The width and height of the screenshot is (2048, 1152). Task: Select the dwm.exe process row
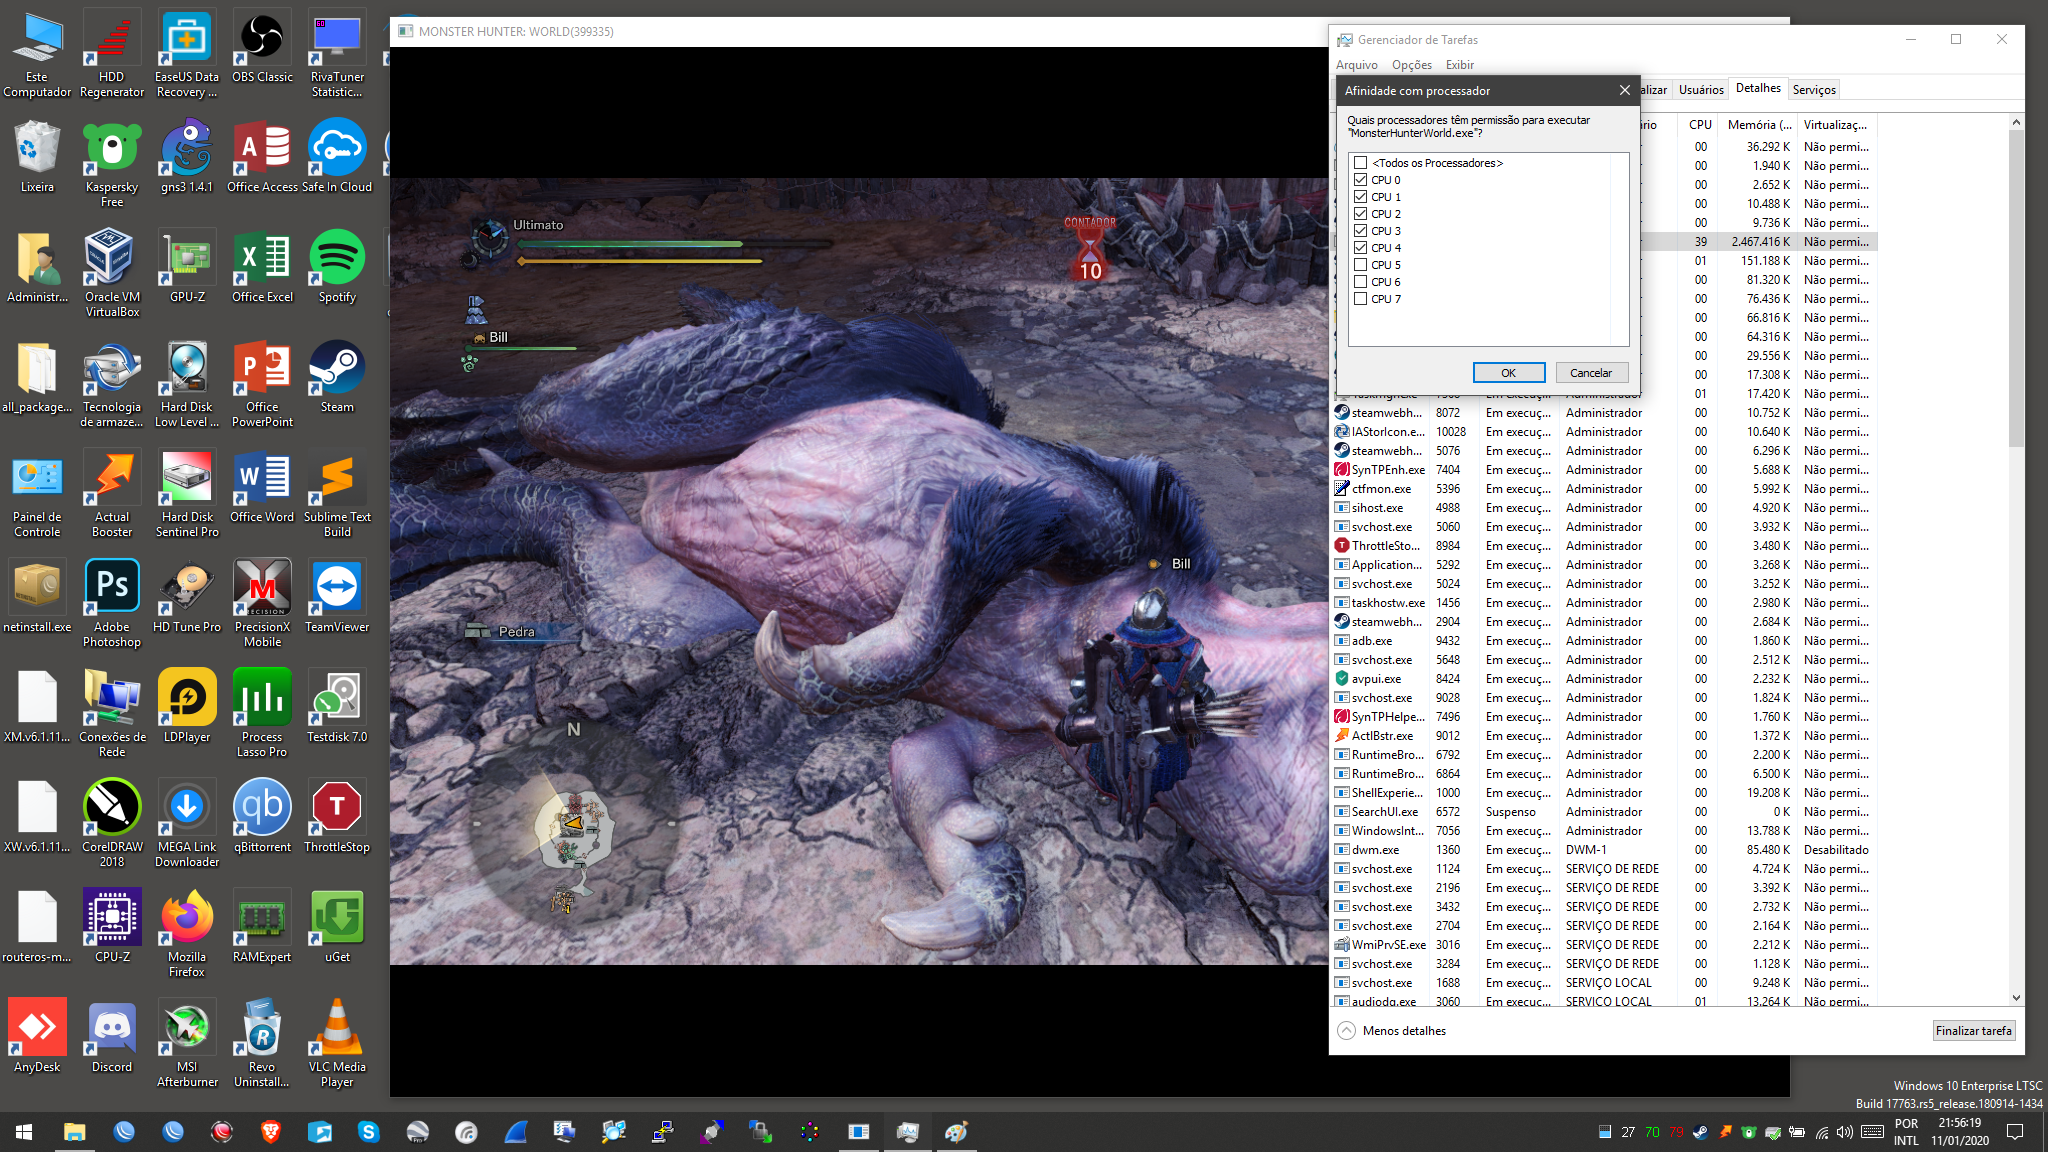coord(1605,850)
